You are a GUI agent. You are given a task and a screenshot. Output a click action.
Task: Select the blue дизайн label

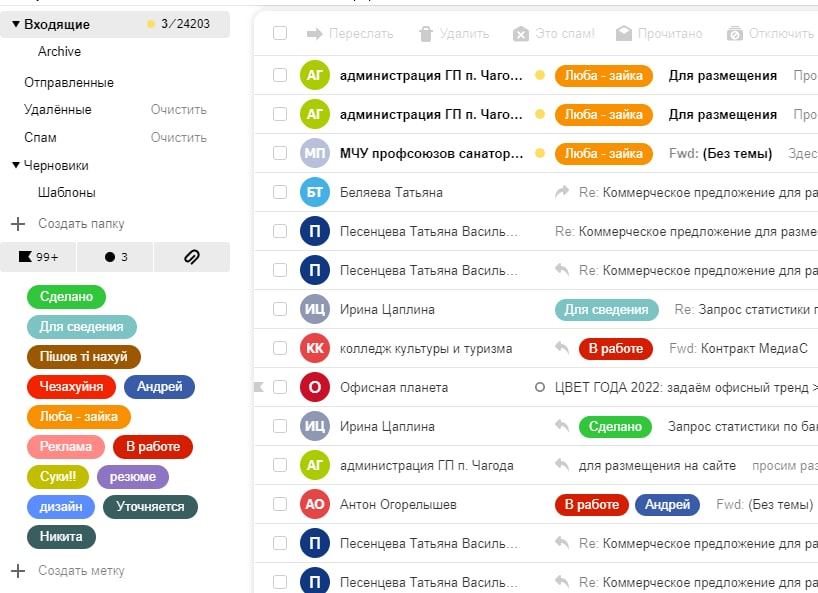pos(61,507)
